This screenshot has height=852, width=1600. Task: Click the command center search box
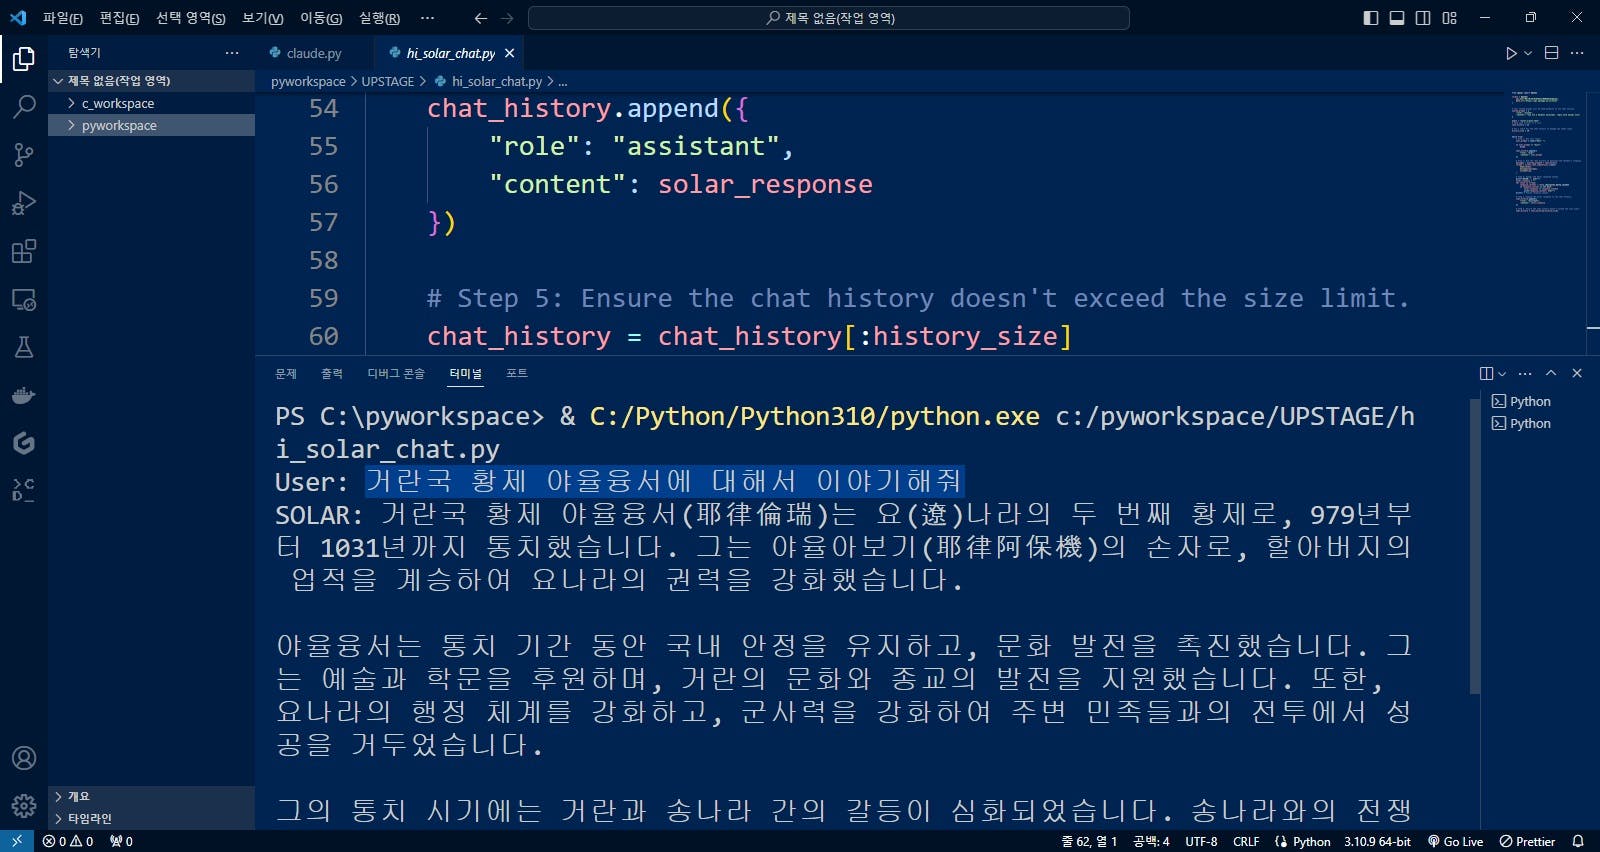tap(829, 18)
